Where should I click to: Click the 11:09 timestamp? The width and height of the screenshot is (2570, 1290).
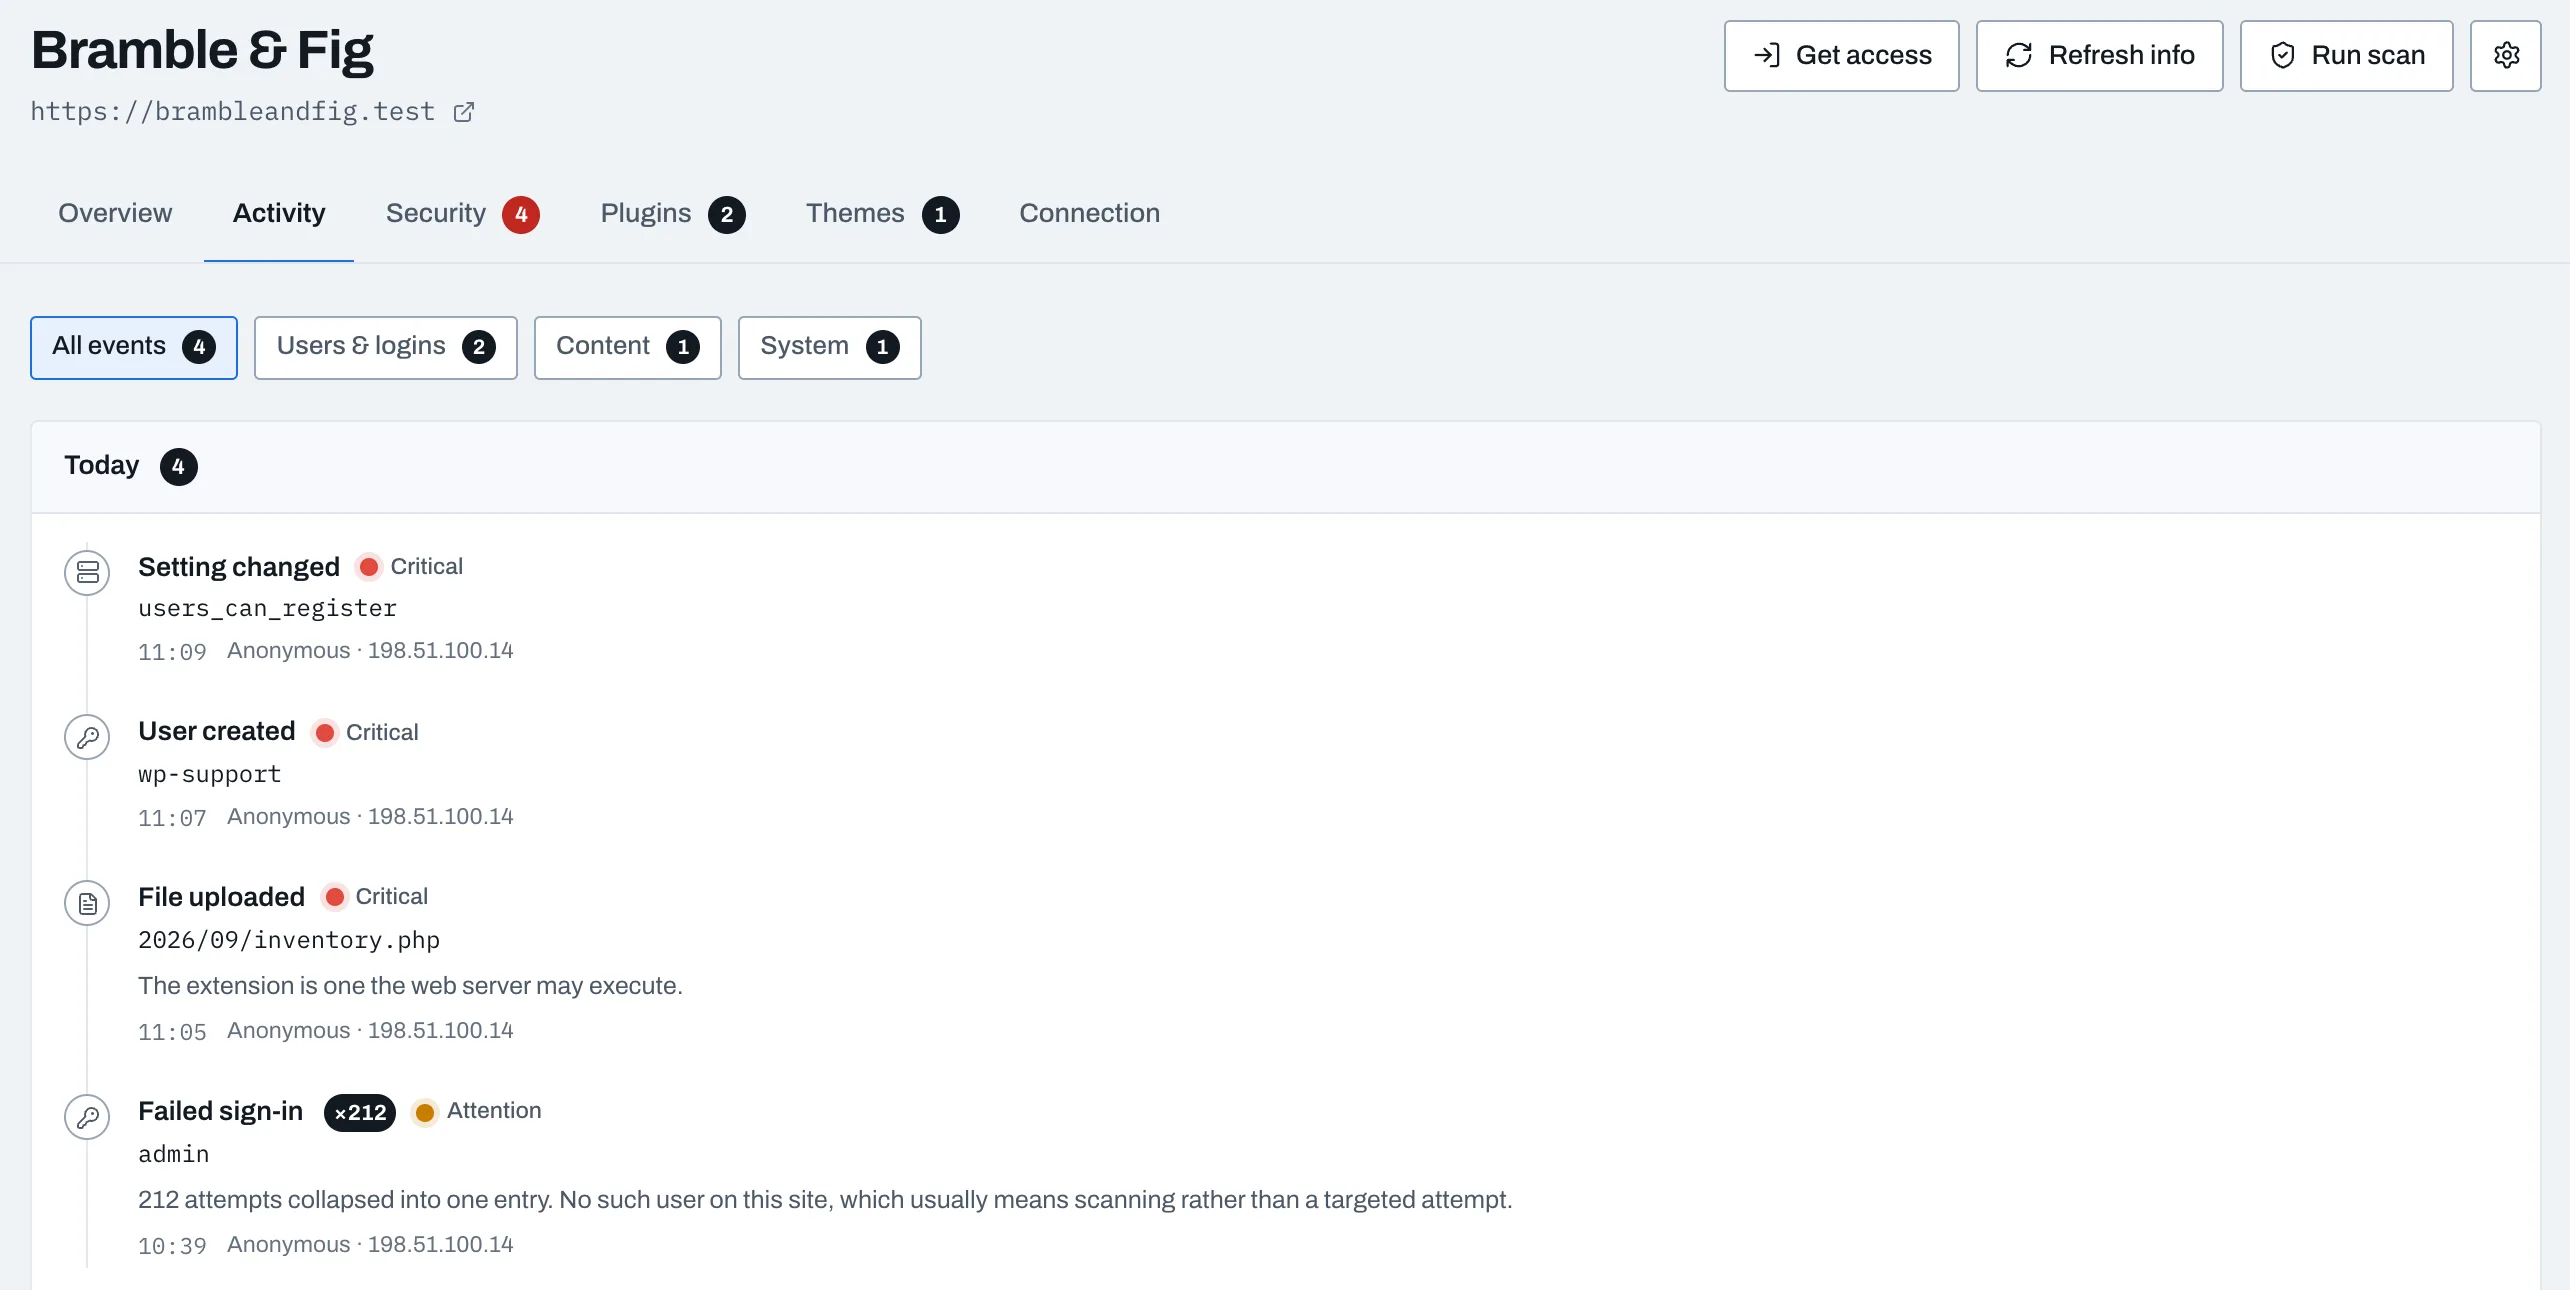172,652
